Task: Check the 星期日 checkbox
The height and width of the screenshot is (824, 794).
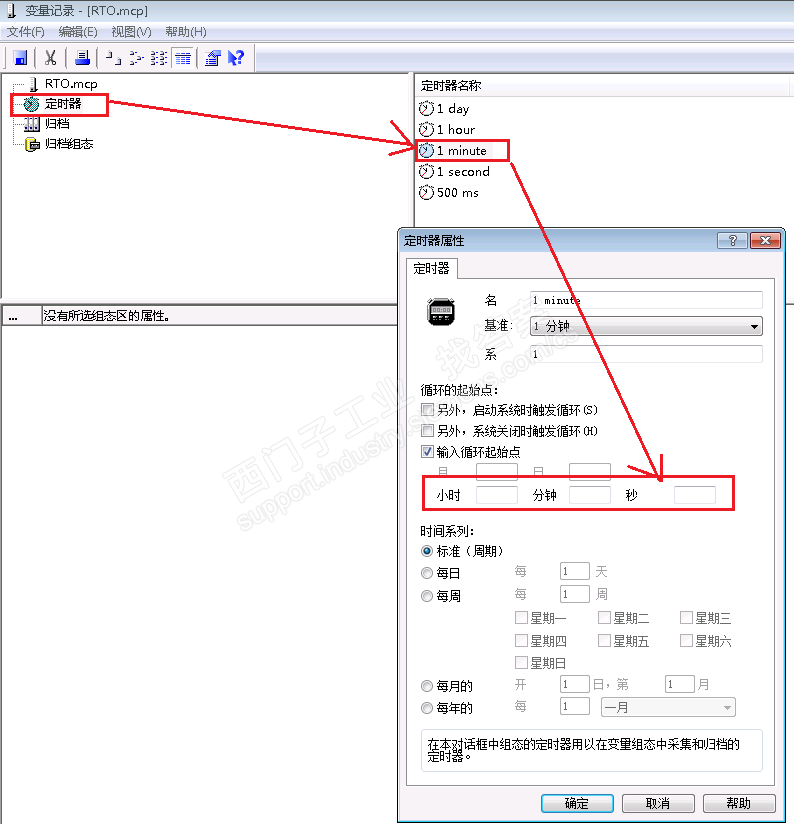Action: [x=521, y=663]
